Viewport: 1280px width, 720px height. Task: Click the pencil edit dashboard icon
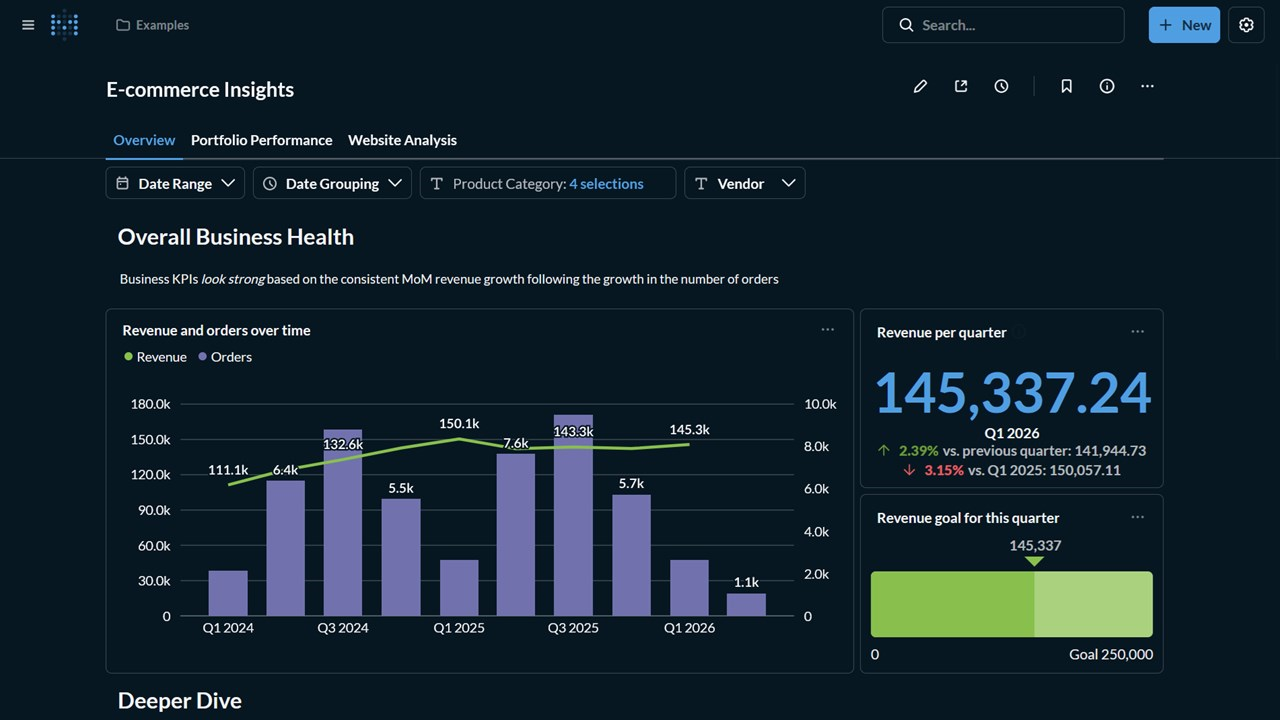[x=920, y=87]
